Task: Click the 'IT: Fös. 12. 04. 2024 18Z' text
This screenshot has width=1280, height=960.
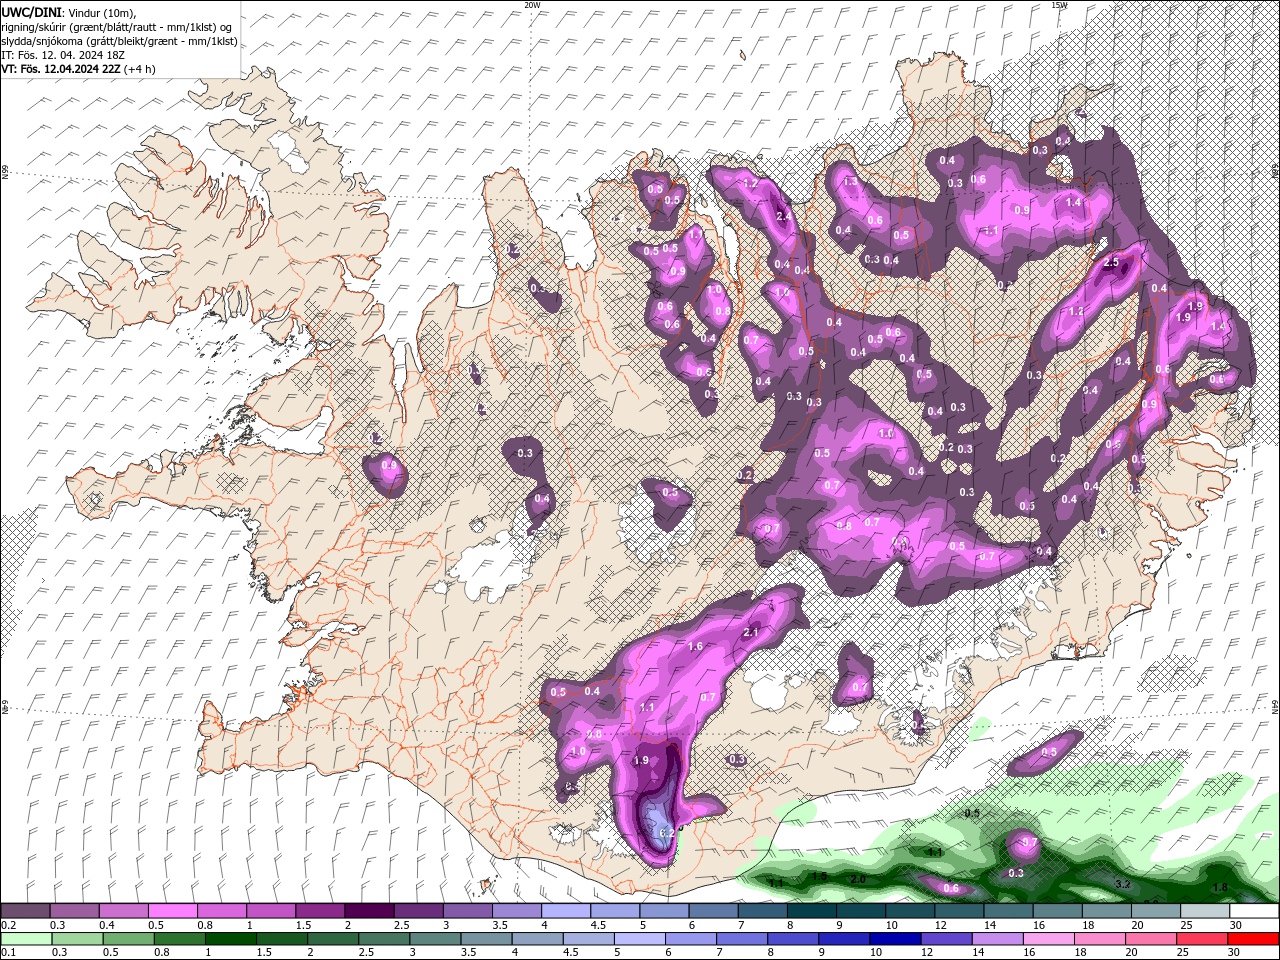Action: pos(65,55)
